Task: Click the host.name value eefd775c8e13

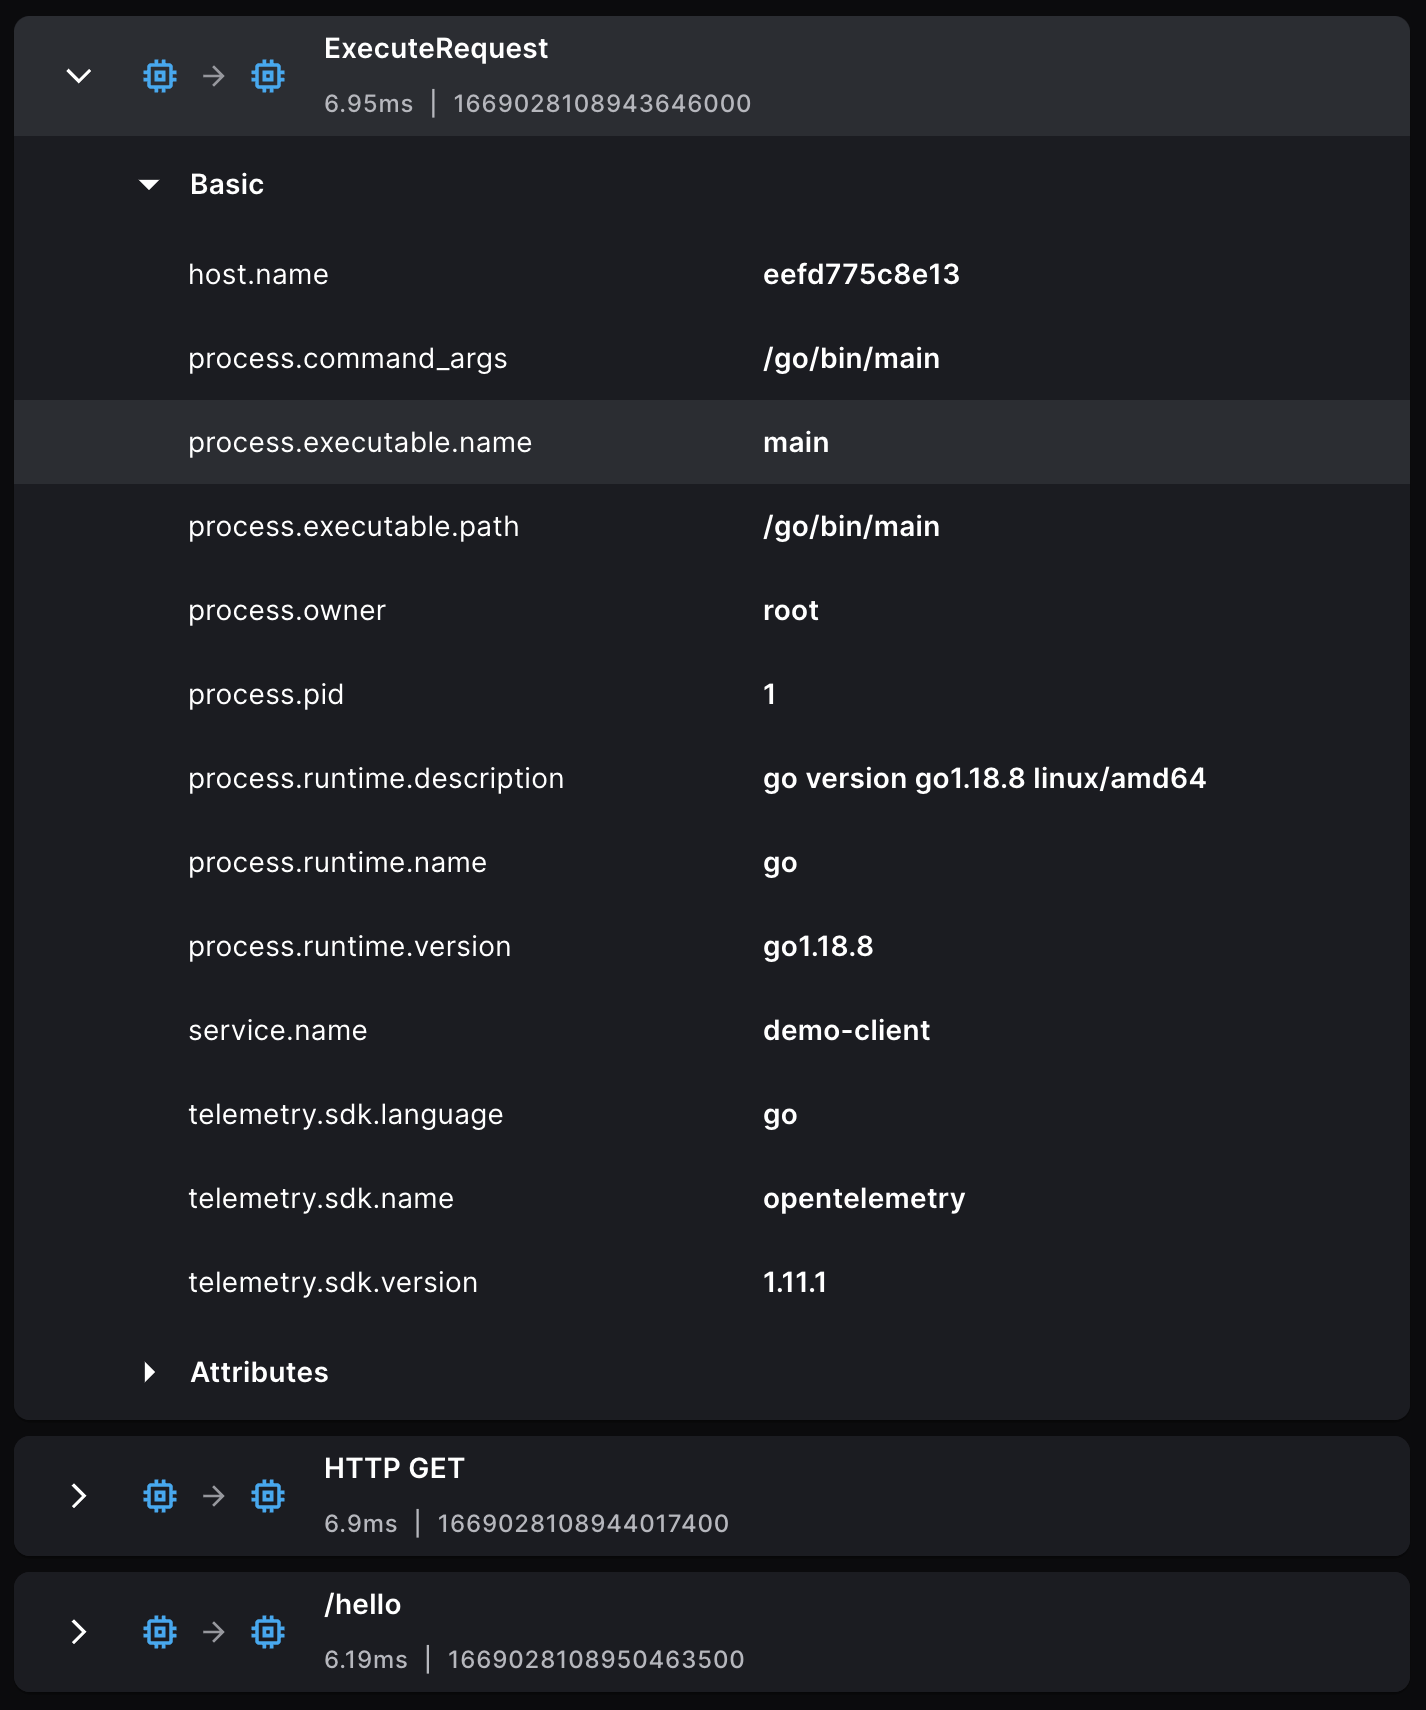Action: point(861,274)
